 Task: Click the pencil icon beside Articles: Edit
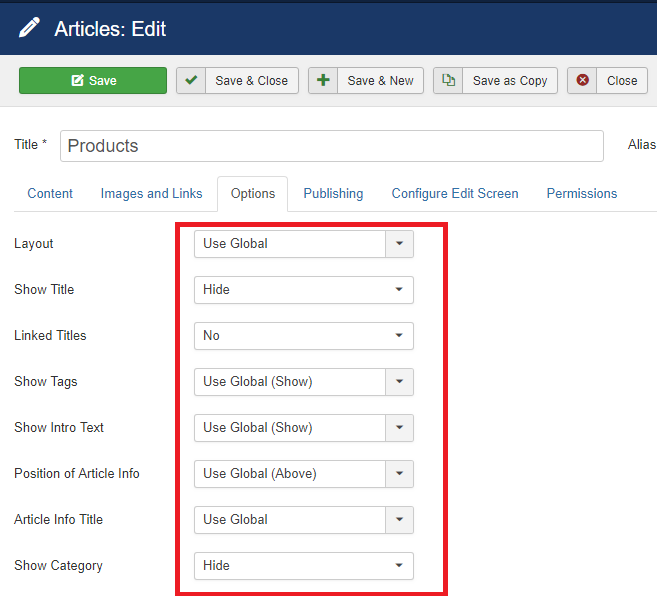[30, 28]
